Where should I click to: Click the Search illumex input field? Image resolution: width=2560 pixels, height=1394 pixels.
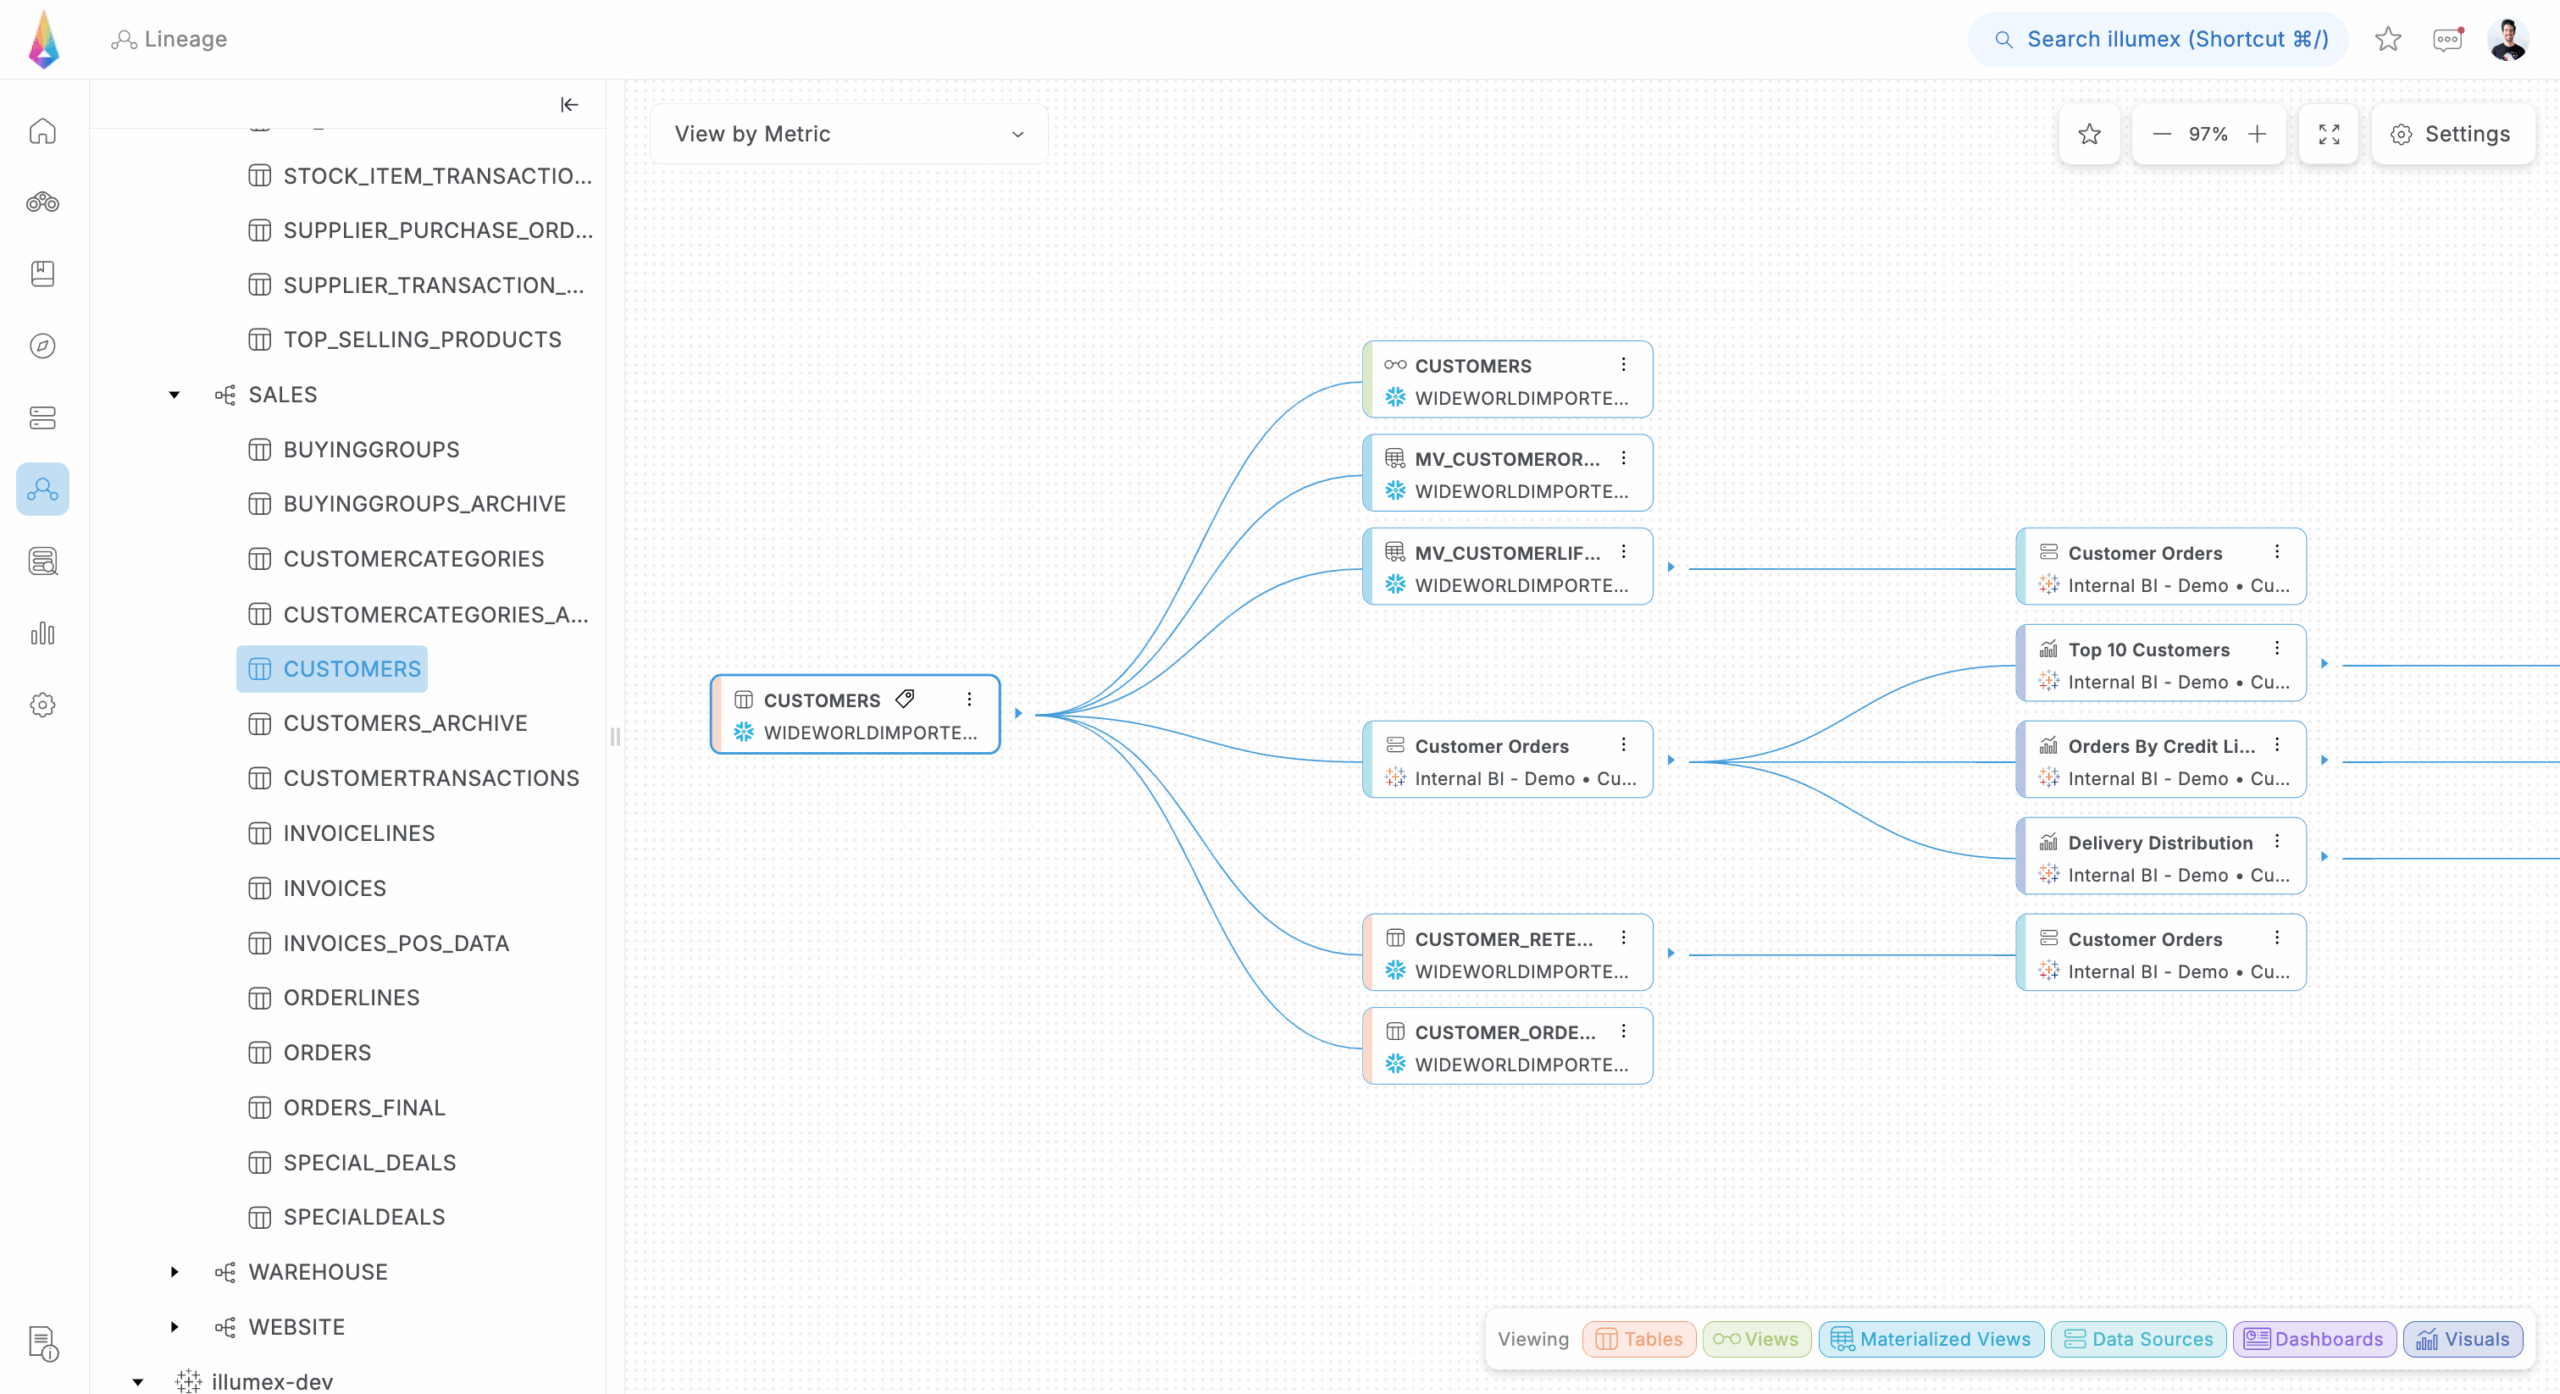pos(2156,39)
